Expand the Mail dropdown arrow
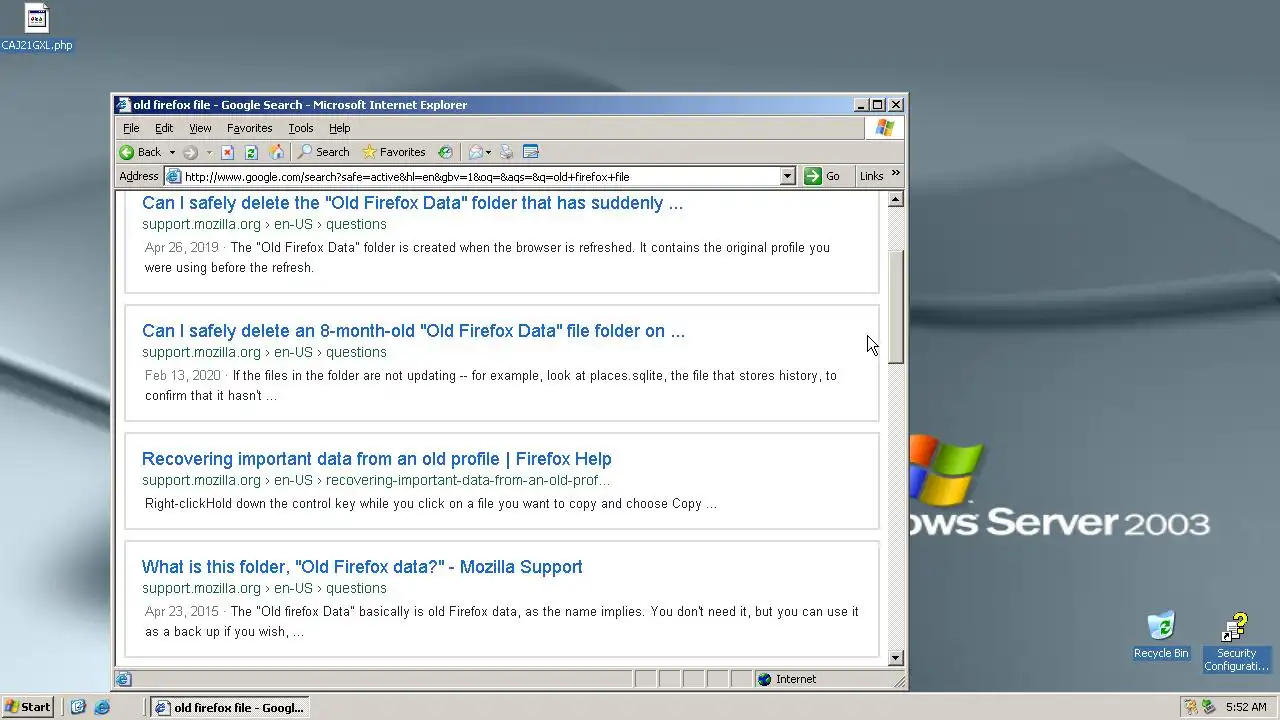 tap(489, 152)
